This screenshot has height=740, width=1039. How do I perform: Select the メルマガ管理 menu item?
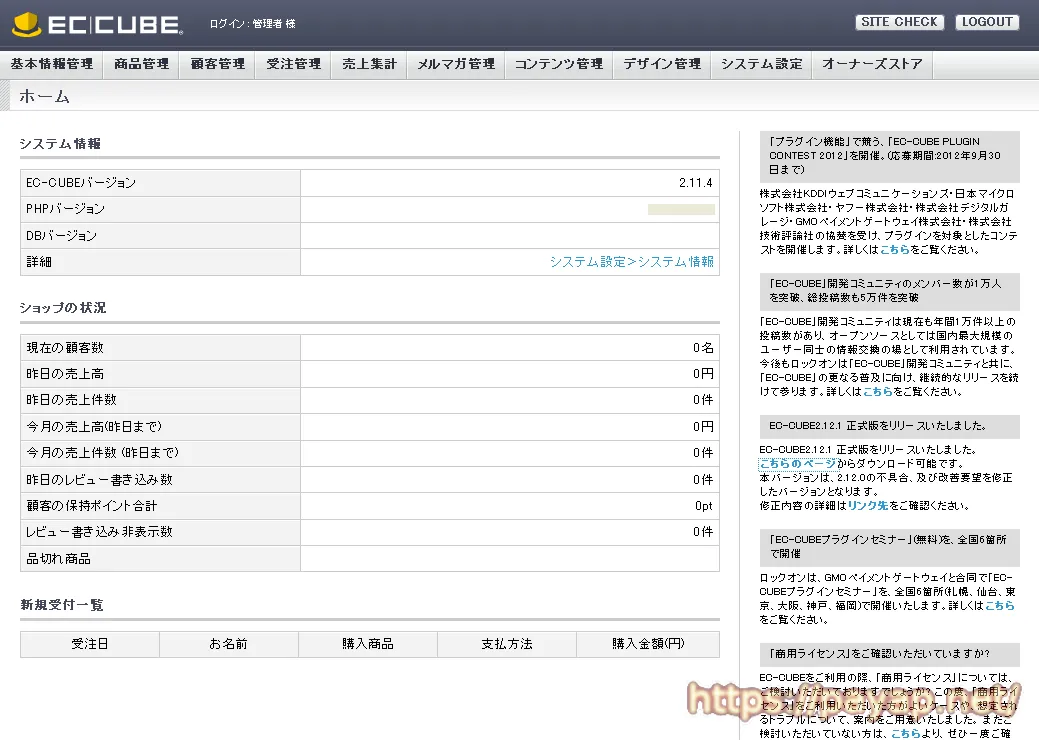click(x=455, y=64)
